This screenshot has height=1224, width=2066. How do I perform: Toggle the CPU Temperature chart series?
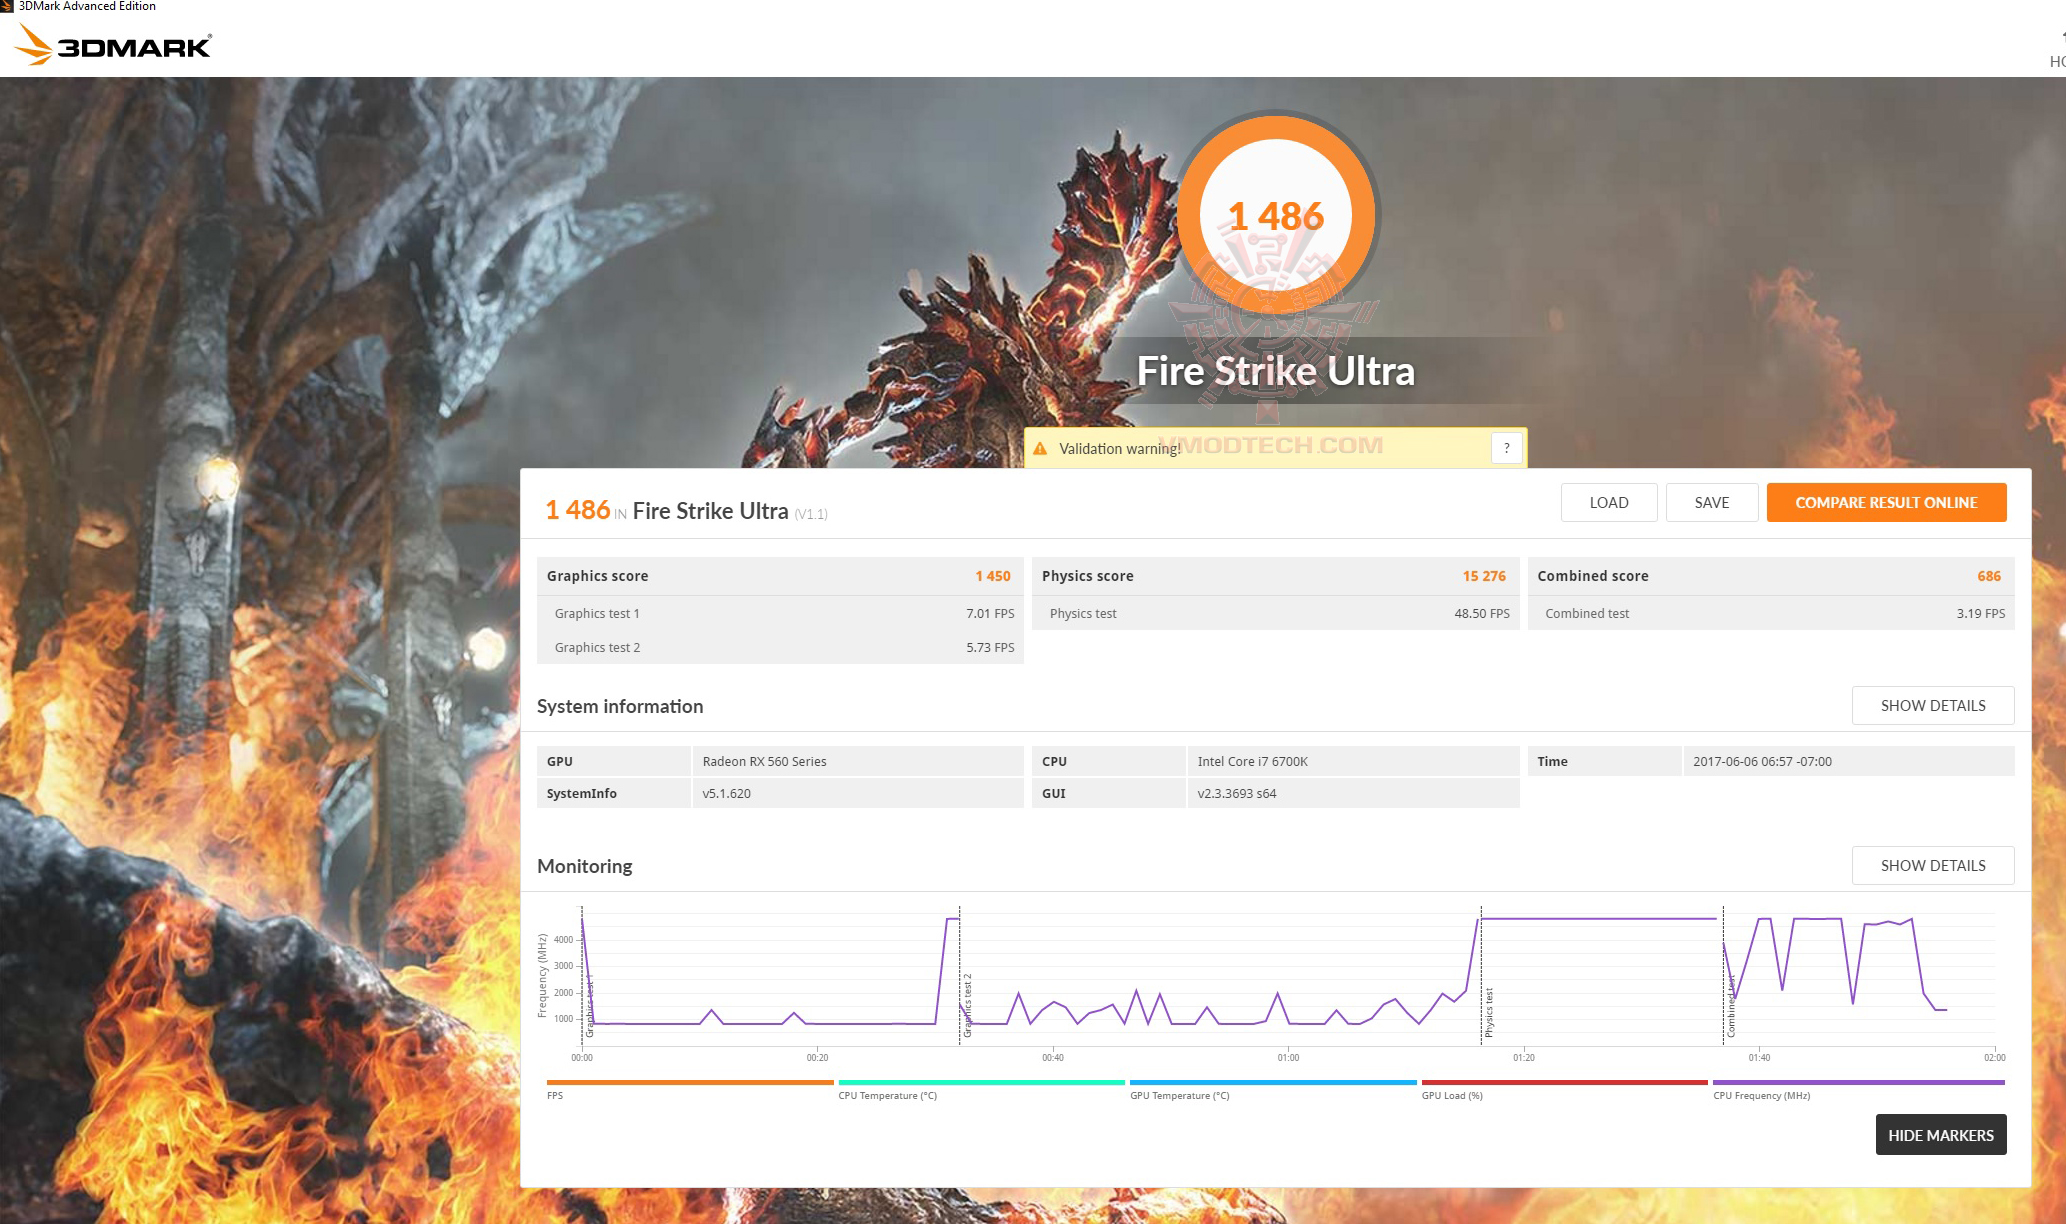click(981, 1082)
